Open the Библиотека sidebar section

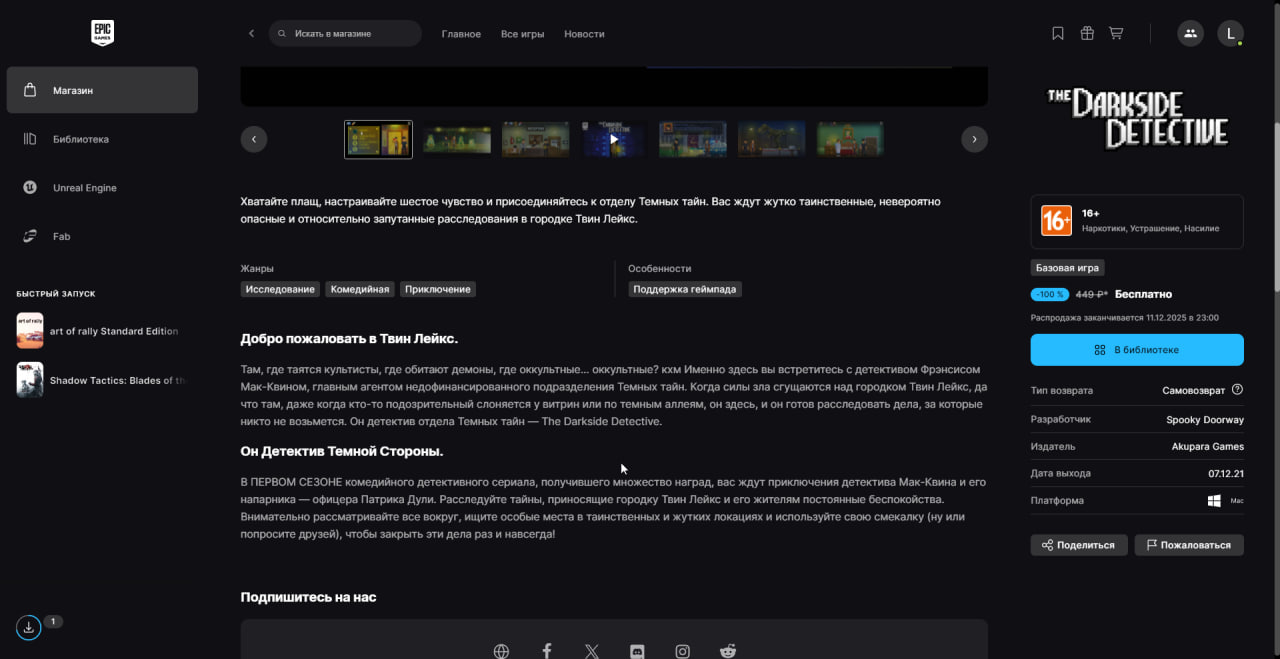81,139
